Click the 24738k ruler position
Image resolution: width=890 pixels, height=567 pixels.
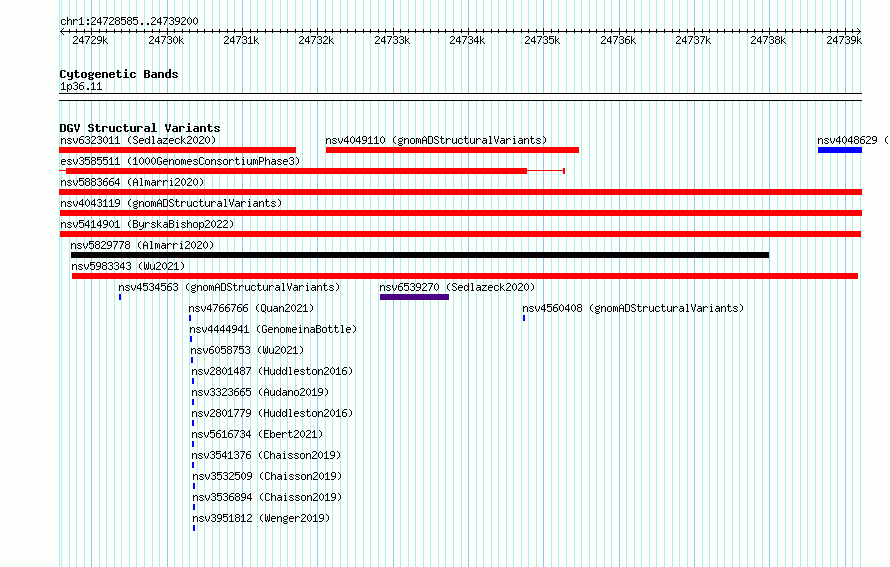tap(768, 40)
